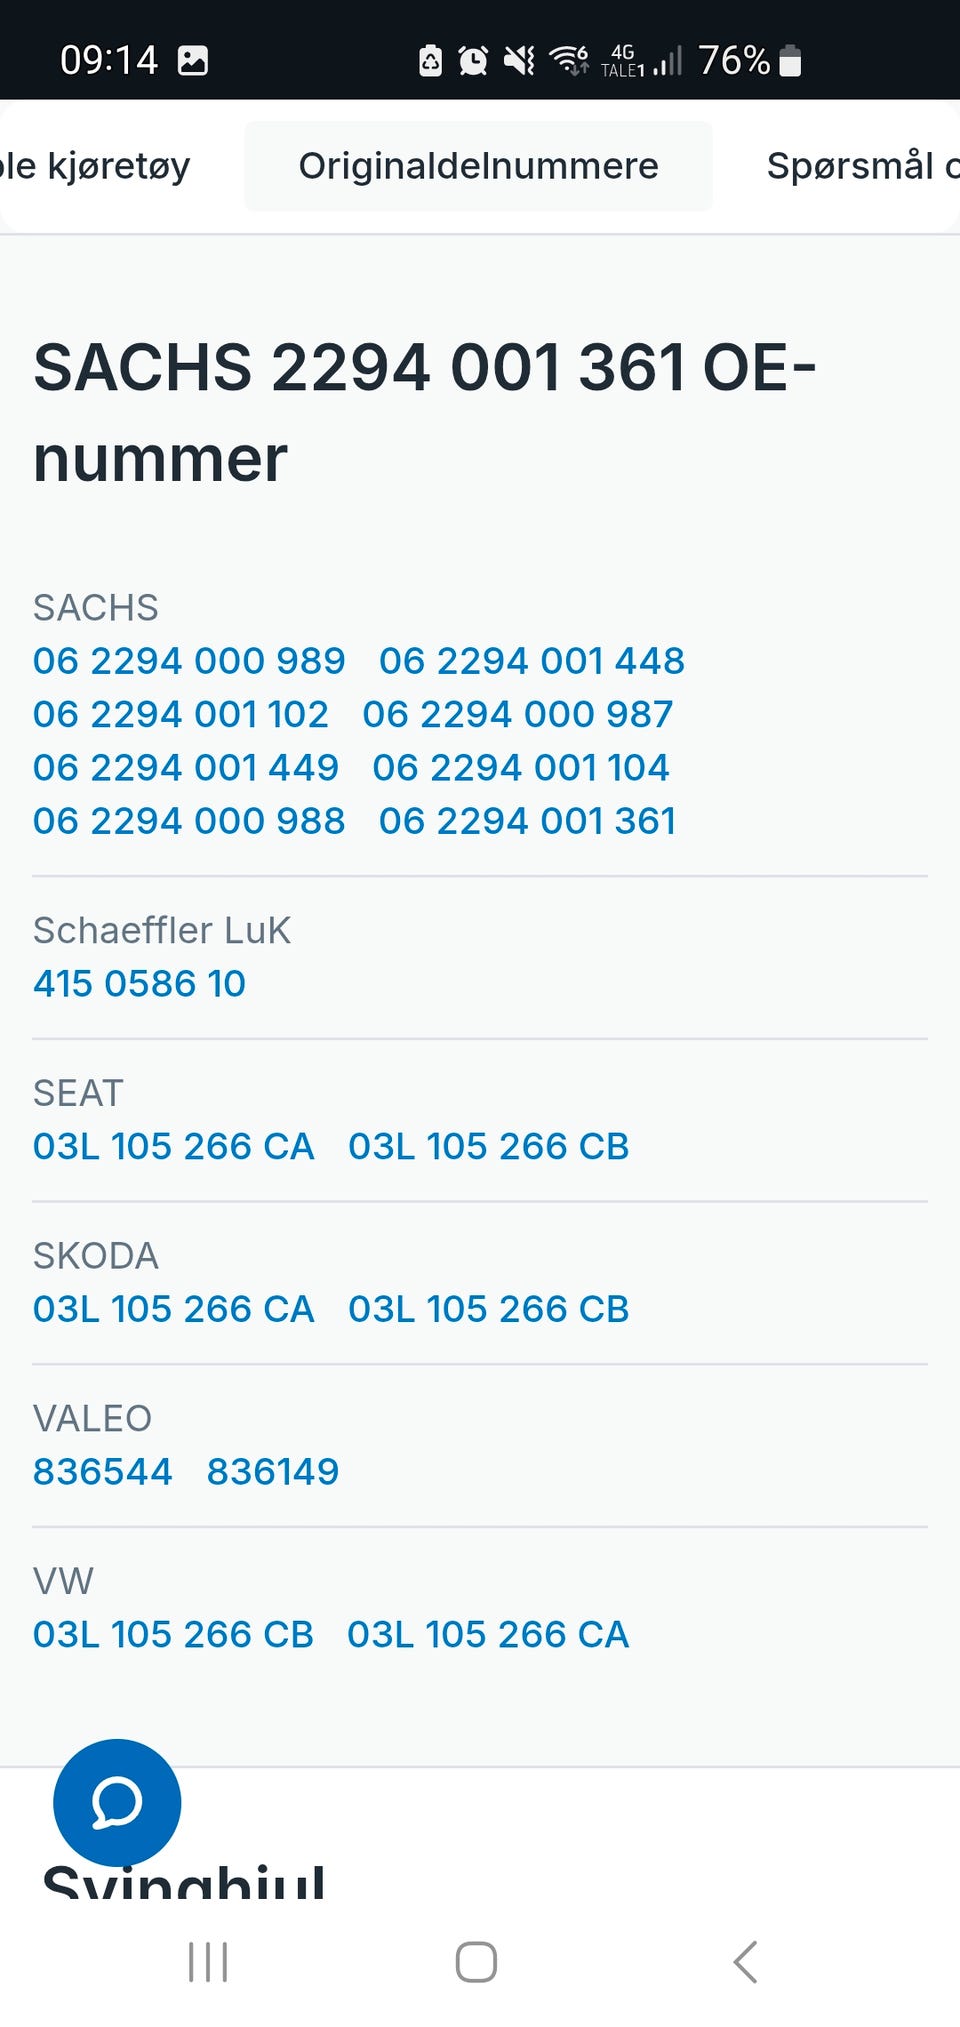The height and width of the screenshot is (2027, 960).
Task: Open SACHS number 06 2294 000 989
Action: [189, 661]
